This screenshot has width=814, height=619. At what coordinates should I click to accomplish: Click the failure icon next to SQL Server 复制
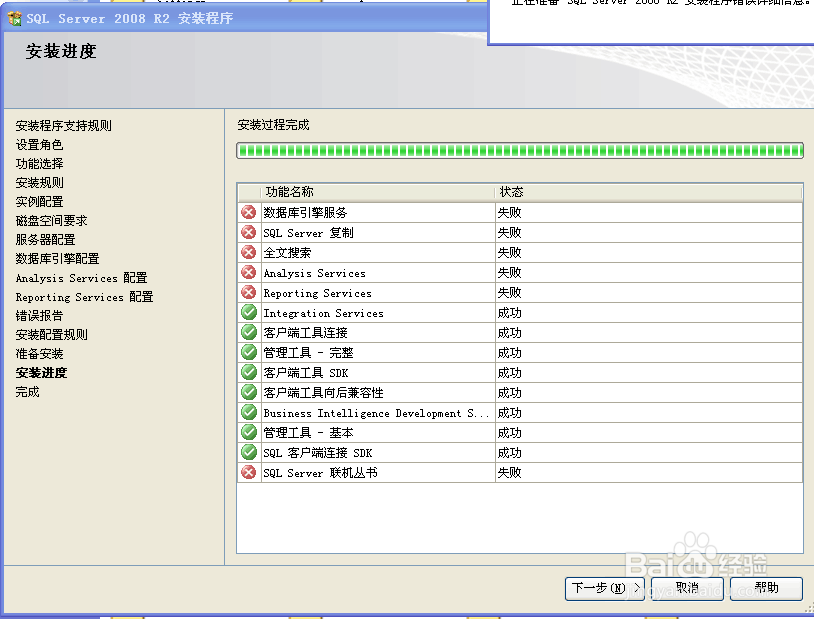pyautogui.click(x=249, y=232)
